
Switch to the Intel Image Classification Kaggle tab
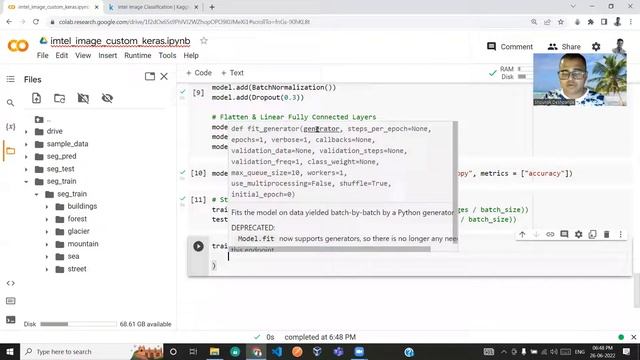[152, 7]
